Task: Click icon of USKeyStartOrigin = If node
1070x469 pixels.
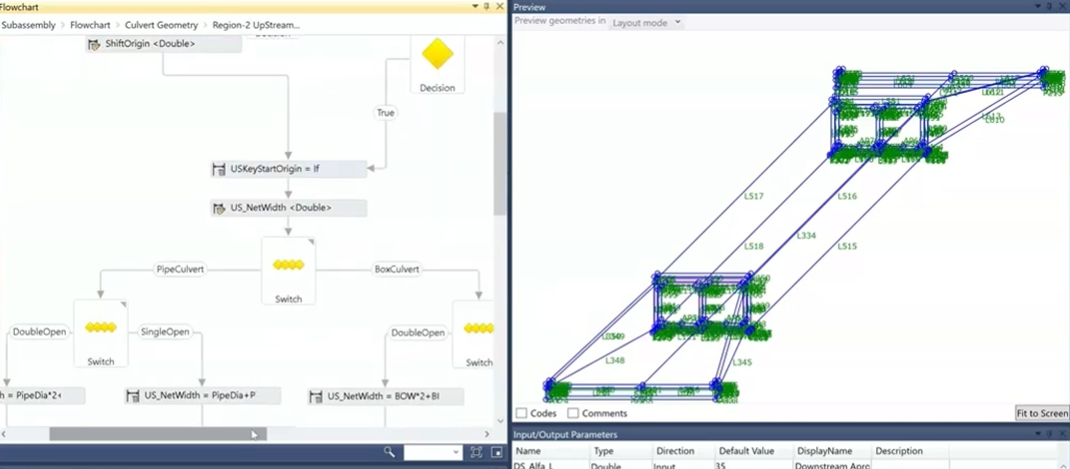Action: (x=219, y=169)
